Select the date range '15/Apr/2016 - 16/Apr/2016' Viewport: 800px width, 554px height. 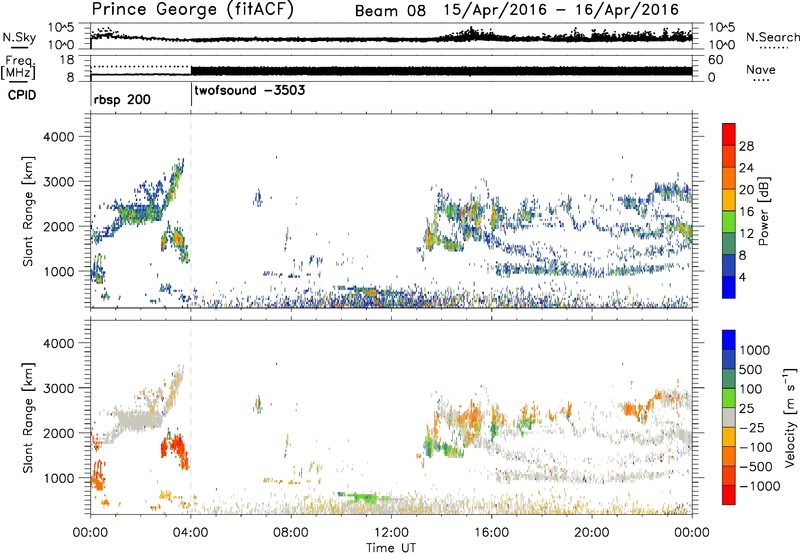(x=561, y=10)
